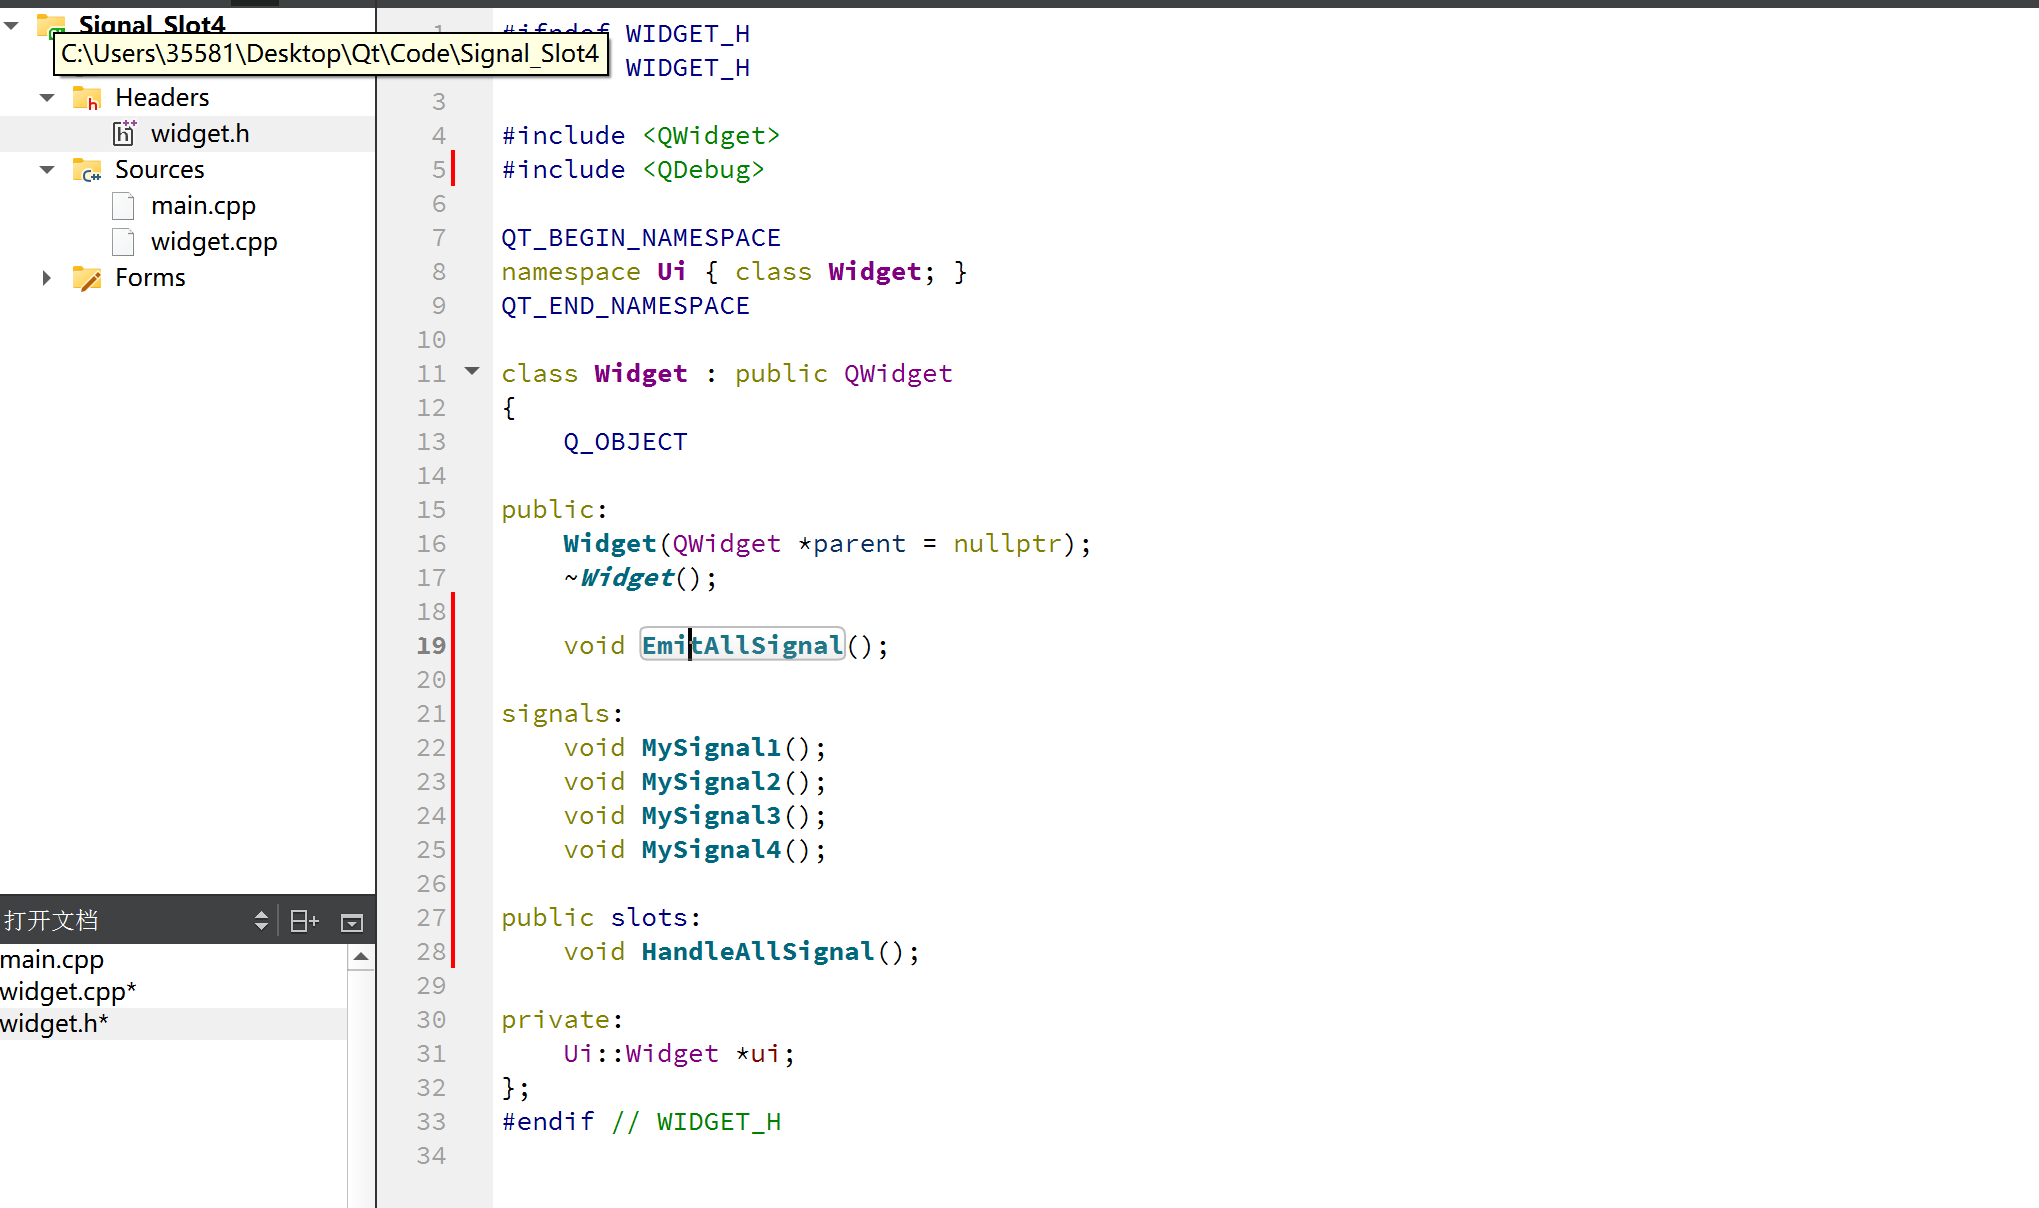Viewport: 2039px width, 1208px height.
Task: Collapse the Headers tree node arrow
Action: [x=47, y=98]
